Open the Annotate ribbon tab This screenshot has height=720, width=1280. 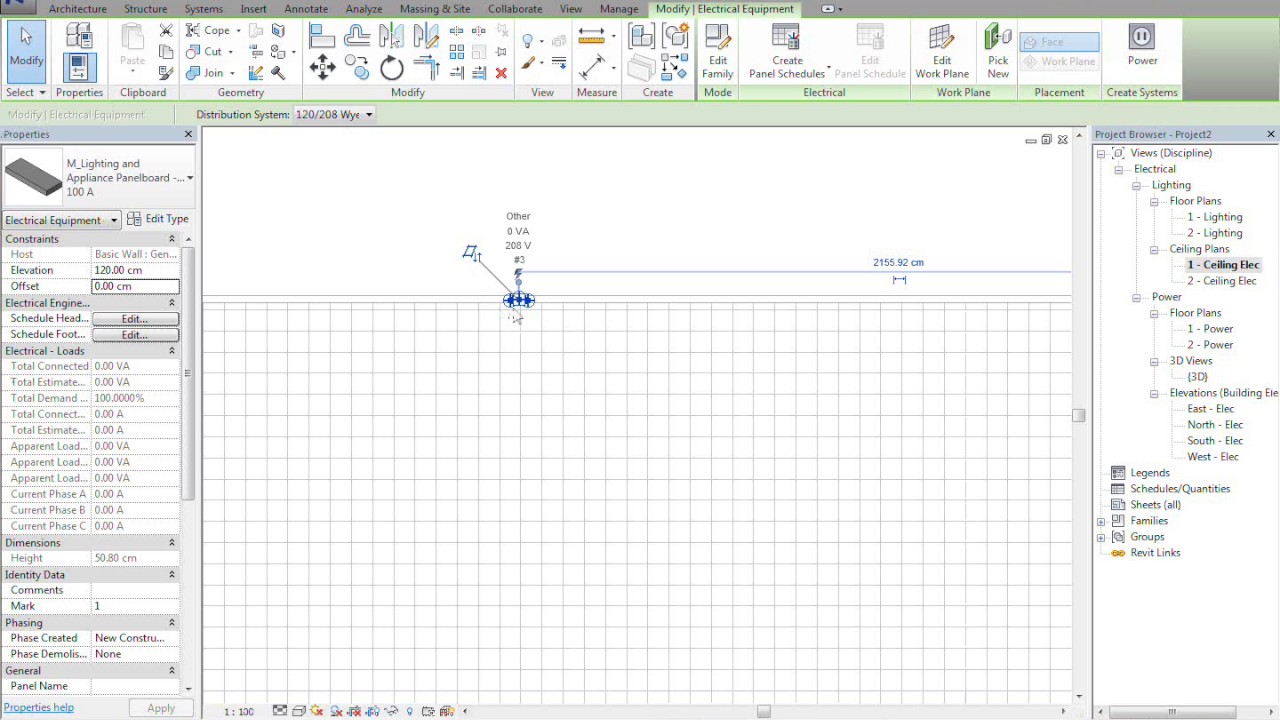[x=306, y=9]
